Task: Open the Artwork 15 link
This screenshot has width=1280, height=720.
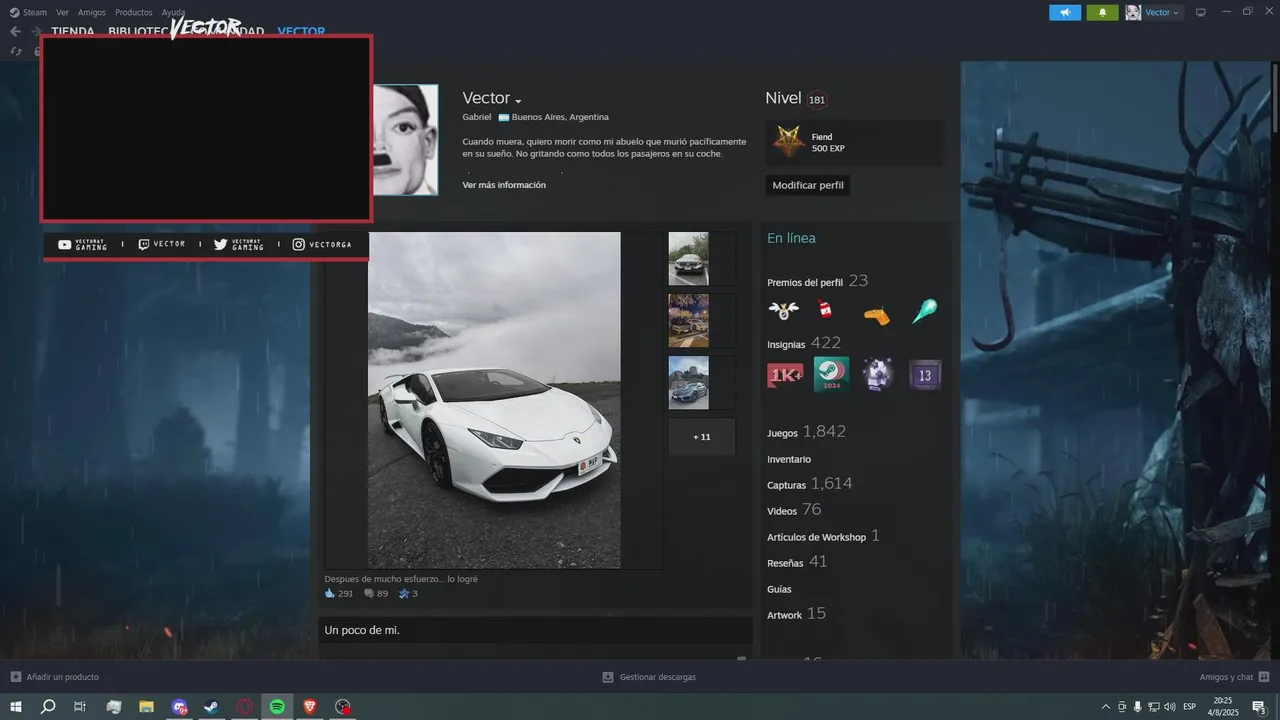Action: (x=796, y=614)
